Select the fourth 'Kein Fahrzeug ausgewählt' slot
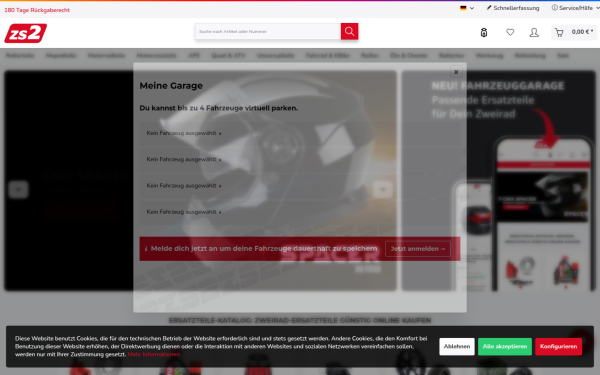Viewport: 600px width, 375px height. 184,212
